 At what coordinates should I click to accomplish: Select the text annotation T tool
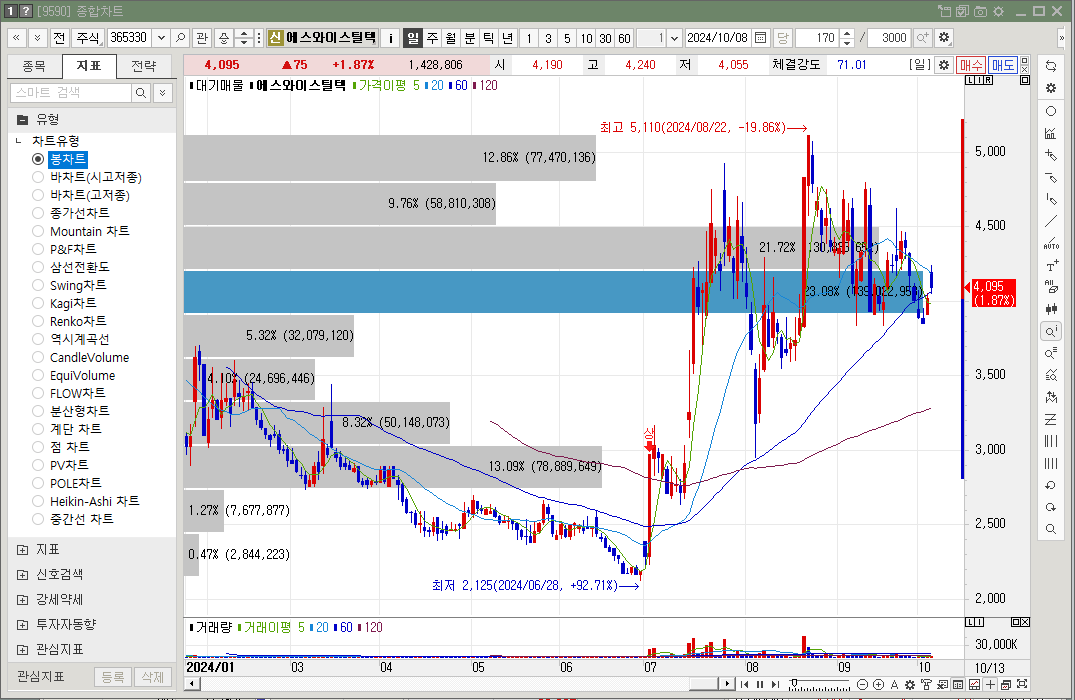pyautogui.click(x=1050, y=266)
